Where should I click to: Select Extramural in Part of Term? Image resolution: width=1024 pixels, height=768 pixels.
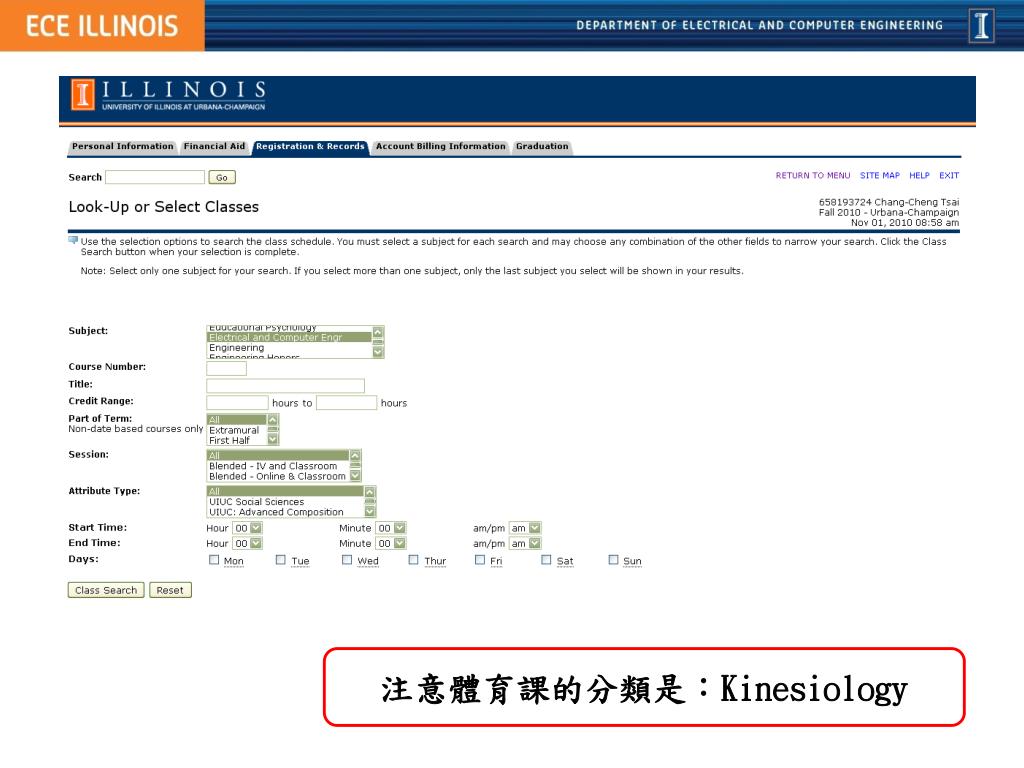pos(236,430)
